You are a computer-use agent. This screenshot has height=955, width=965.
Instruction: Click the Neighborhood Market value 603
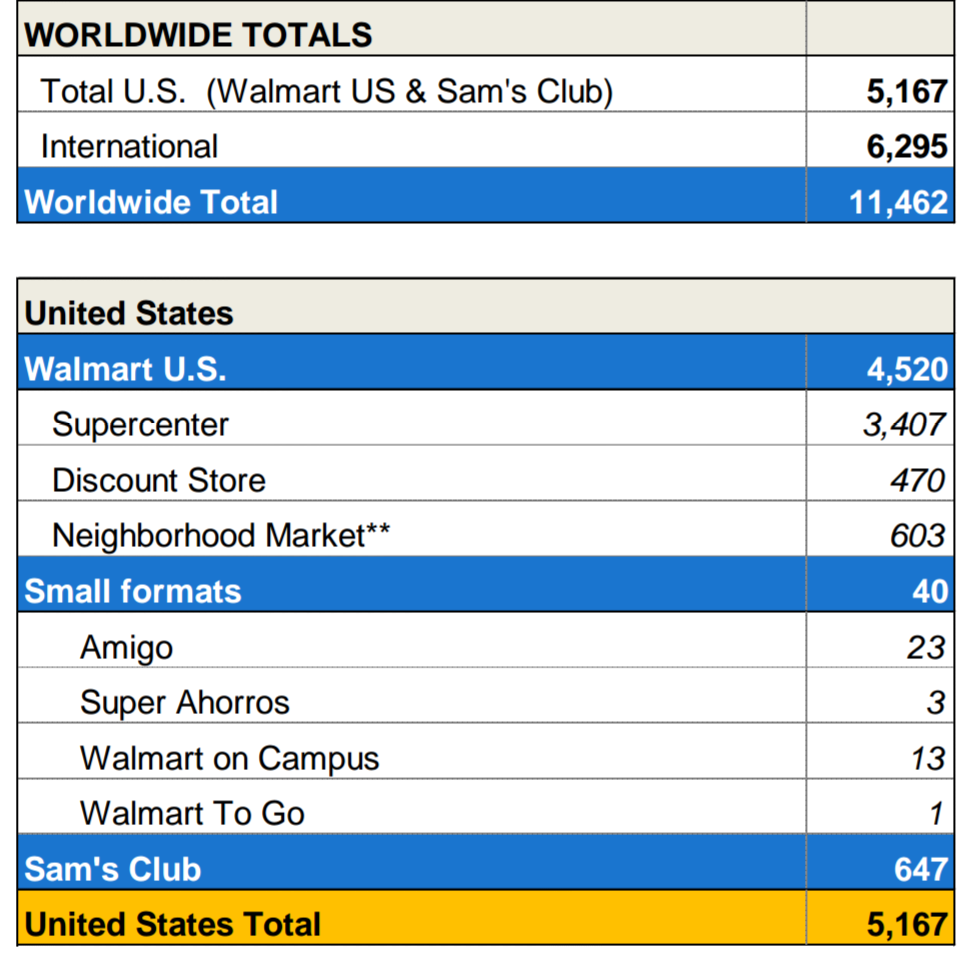pyautogui.click(x=917, y=535)
